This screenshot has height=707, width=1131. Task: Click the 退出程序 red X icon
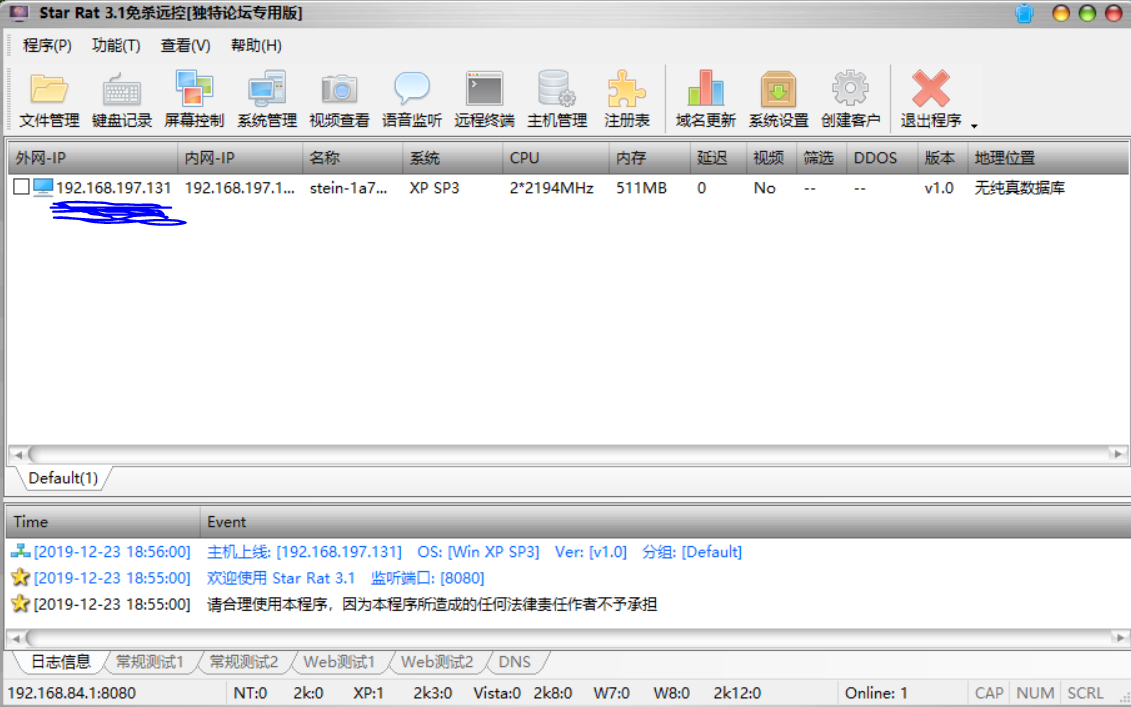tap(930, 89)
